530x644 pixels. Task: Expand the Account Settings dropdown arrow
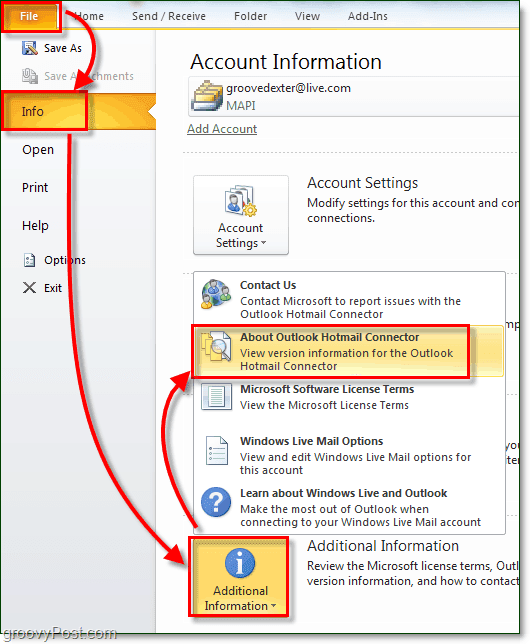(263, 243)
